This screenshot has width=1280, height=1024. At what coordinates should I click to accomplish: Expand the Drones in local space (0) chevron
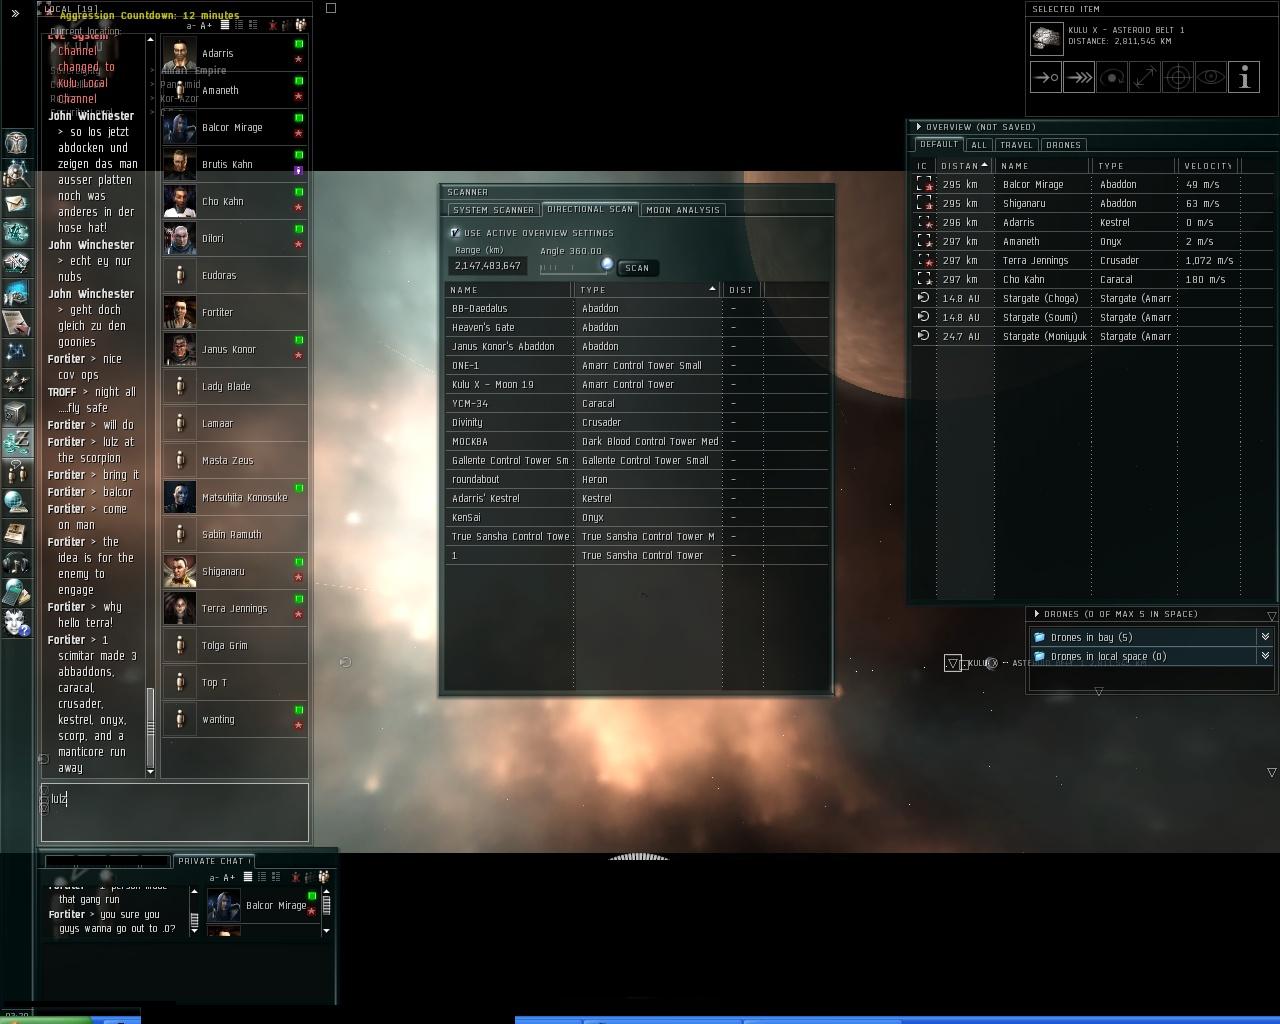click(1265, 656)
